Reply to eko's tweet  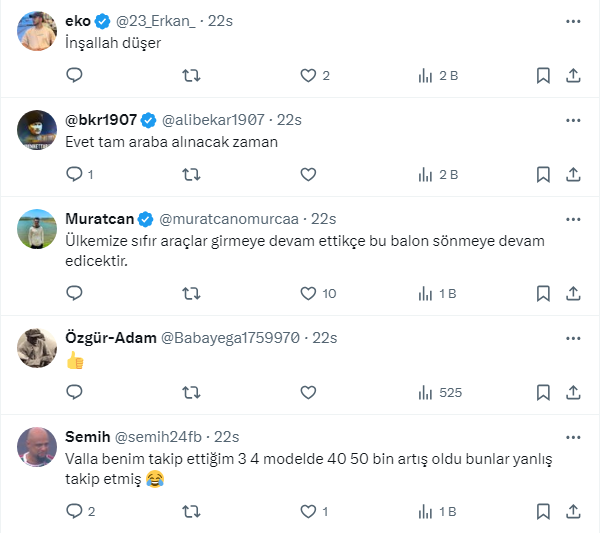pos(74,75)
